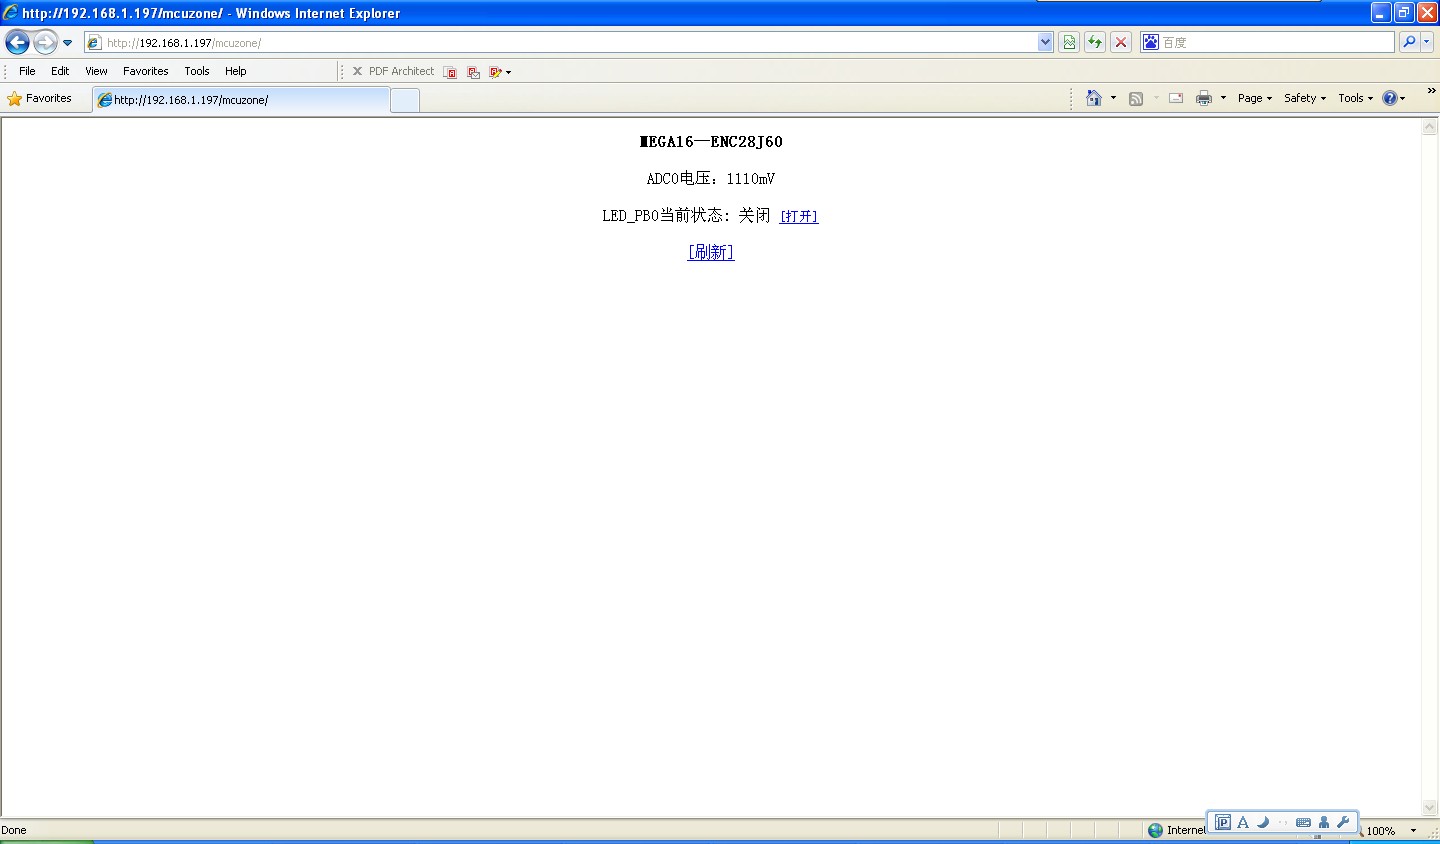Click the Print icon

1204,98
